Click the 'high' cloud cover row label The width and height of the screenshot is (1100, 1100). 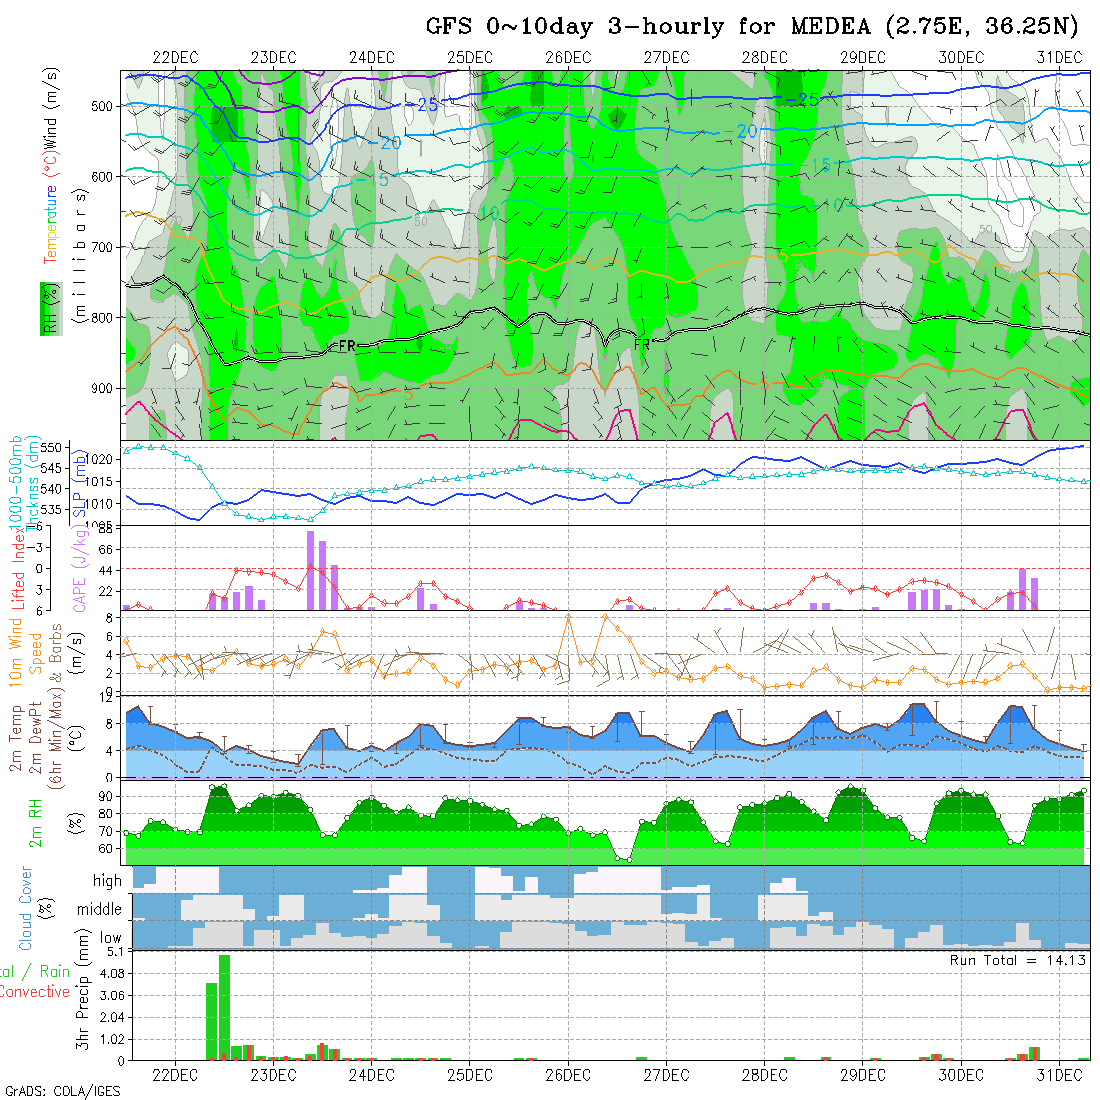coord(107,881)
